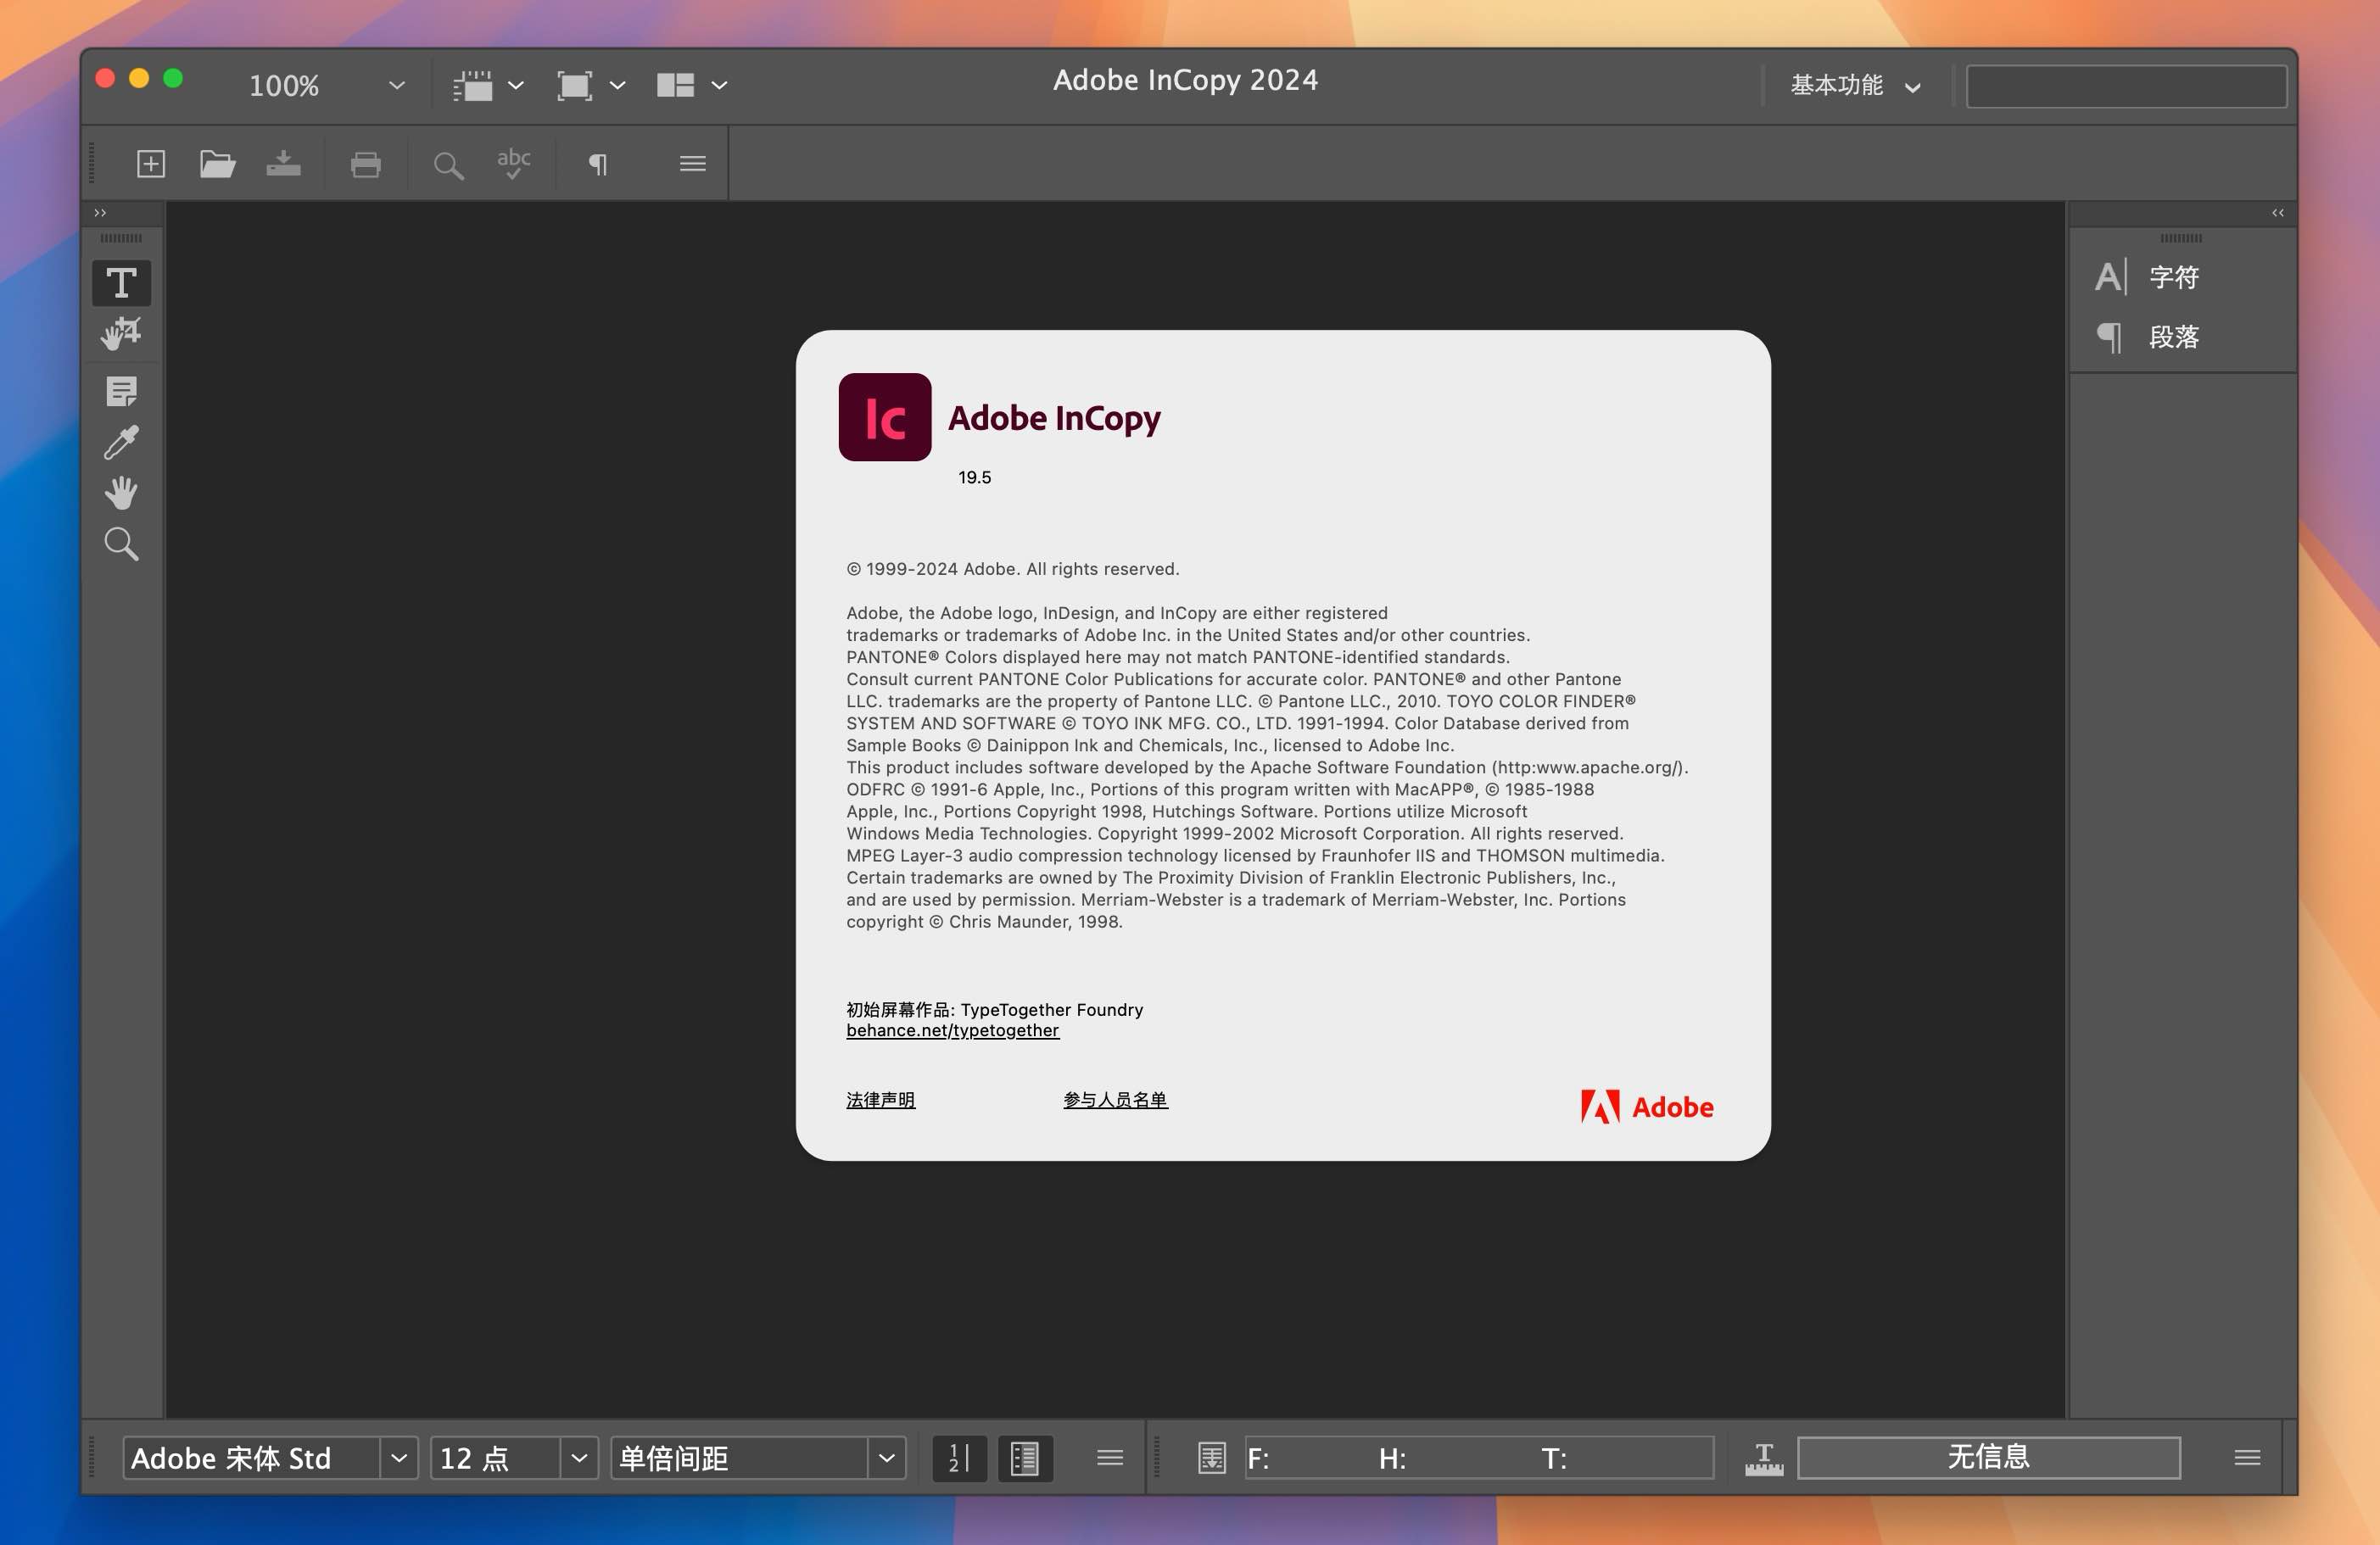Pick the Eyedropper tool
2380x1545 pixels.
(x=121, y=442)
